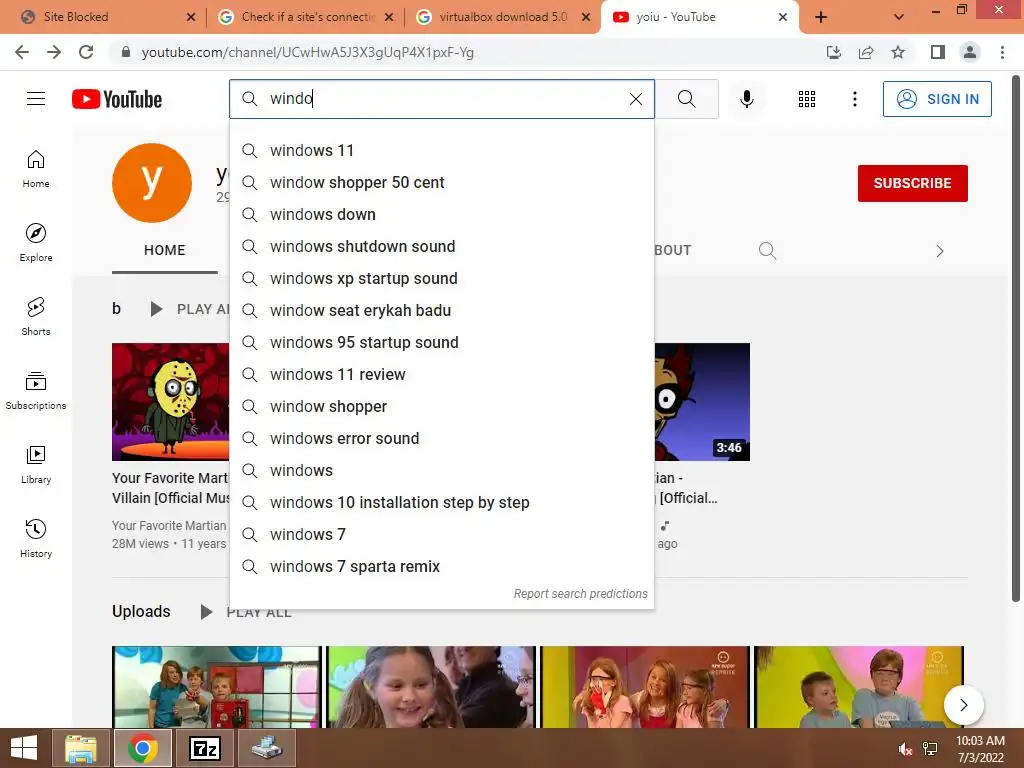
Task: Select 'windows shutdown sound' suggestion
Action: click(442, 246)
